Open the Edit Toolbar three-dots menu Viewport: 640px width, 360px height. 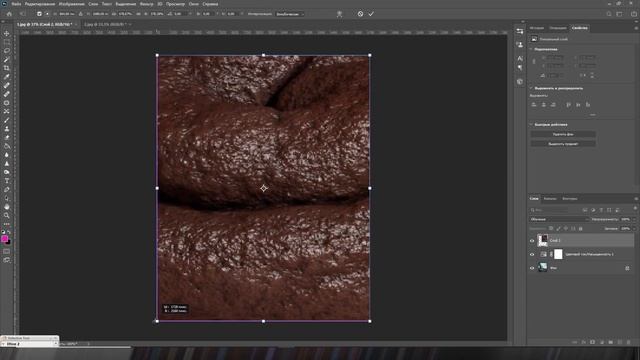tap(7, 224)
